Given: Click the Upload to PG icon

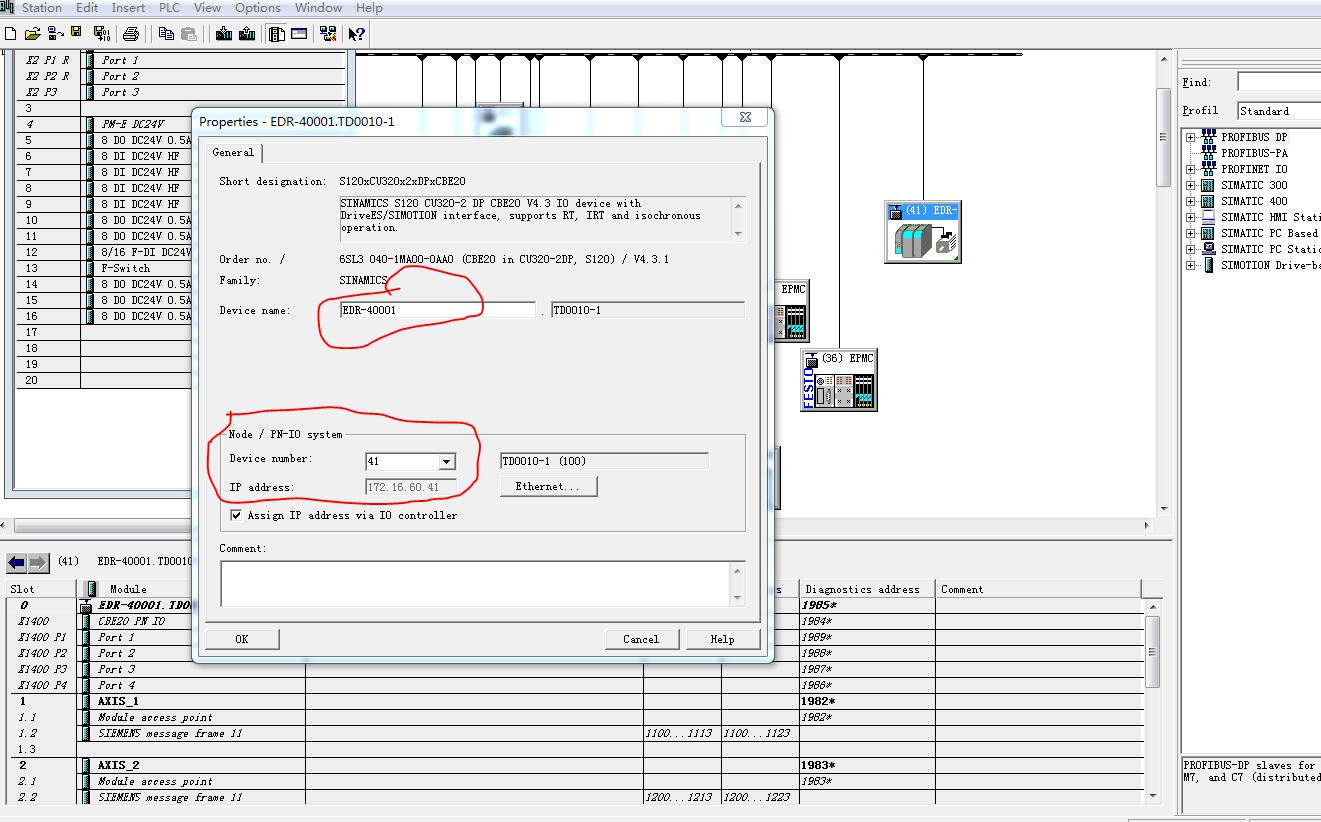Looking at the screenshot, I should click(x=246, y=34).
